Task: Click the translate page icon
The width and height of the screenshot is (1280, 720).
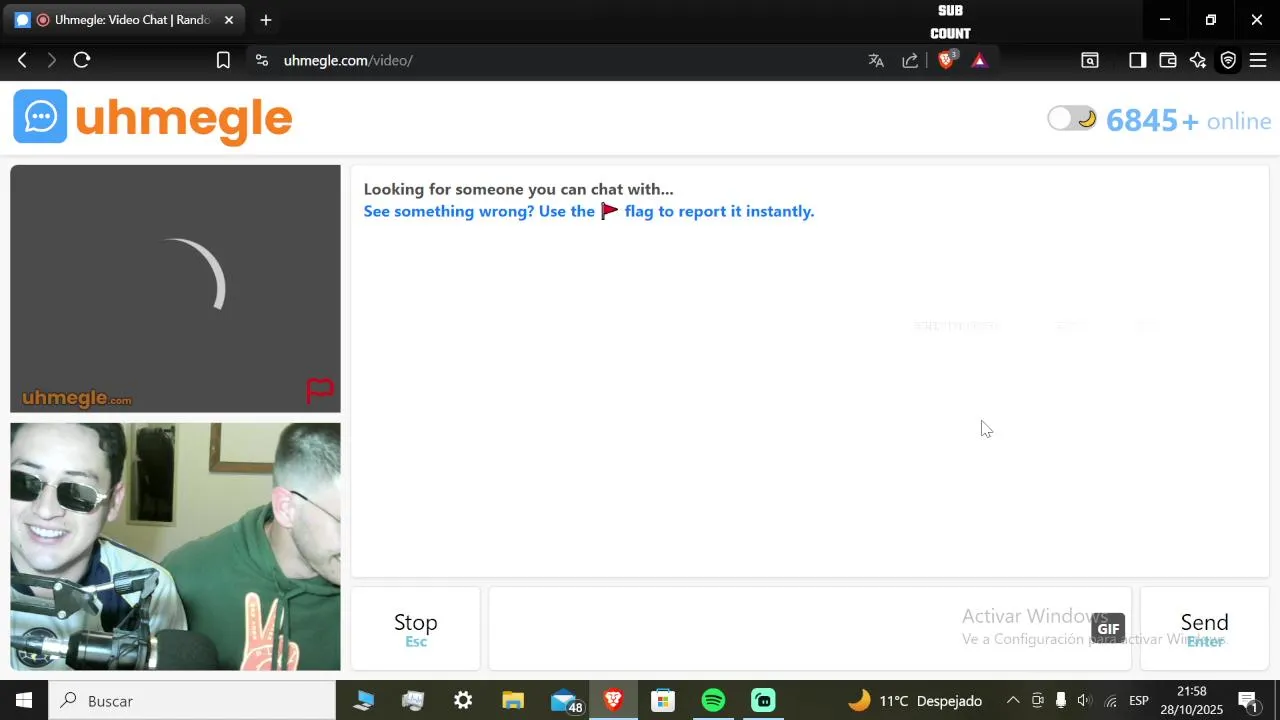Action: pyautogui.click(x=876, y=60)
